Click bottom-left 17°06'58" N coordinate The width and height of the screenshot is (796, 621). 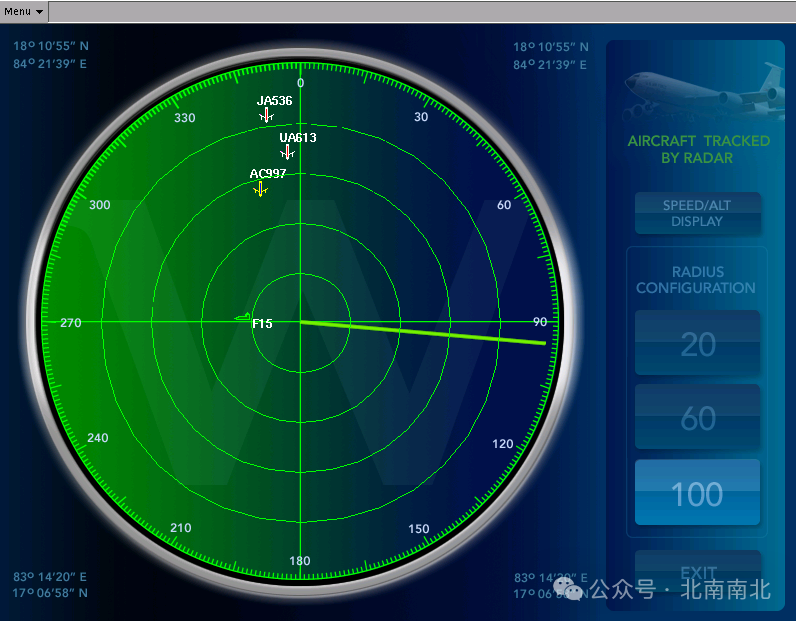click(x=50, y=593)
